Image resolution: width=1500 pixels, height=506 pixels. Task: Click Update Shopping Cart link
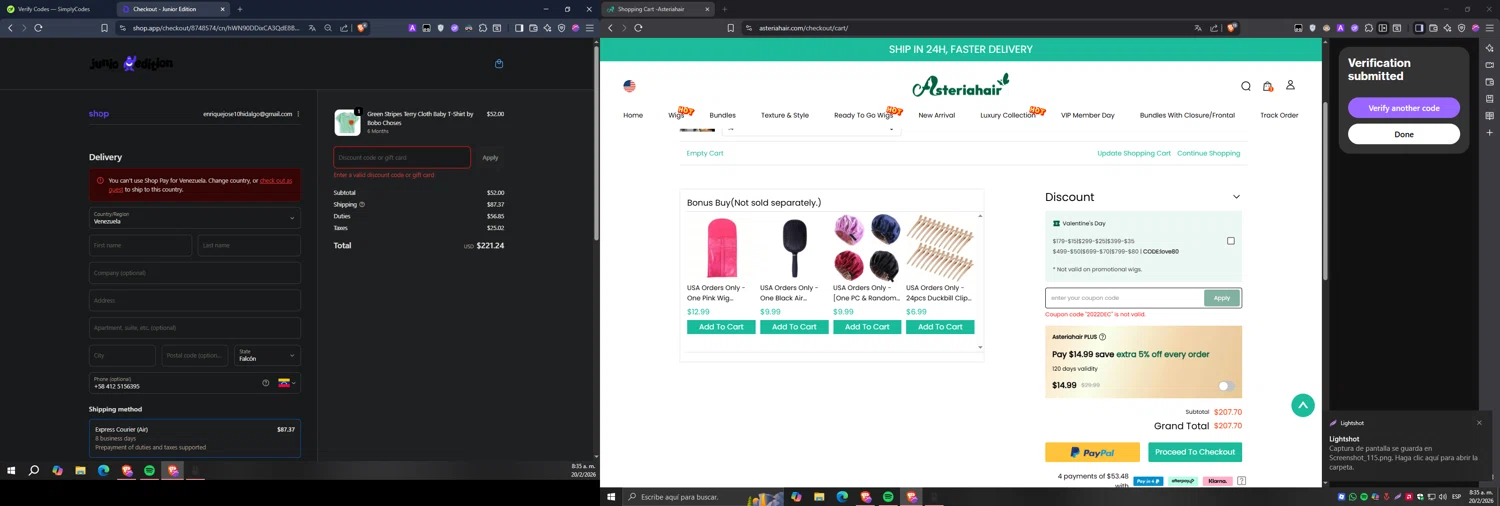(1134, 153)
